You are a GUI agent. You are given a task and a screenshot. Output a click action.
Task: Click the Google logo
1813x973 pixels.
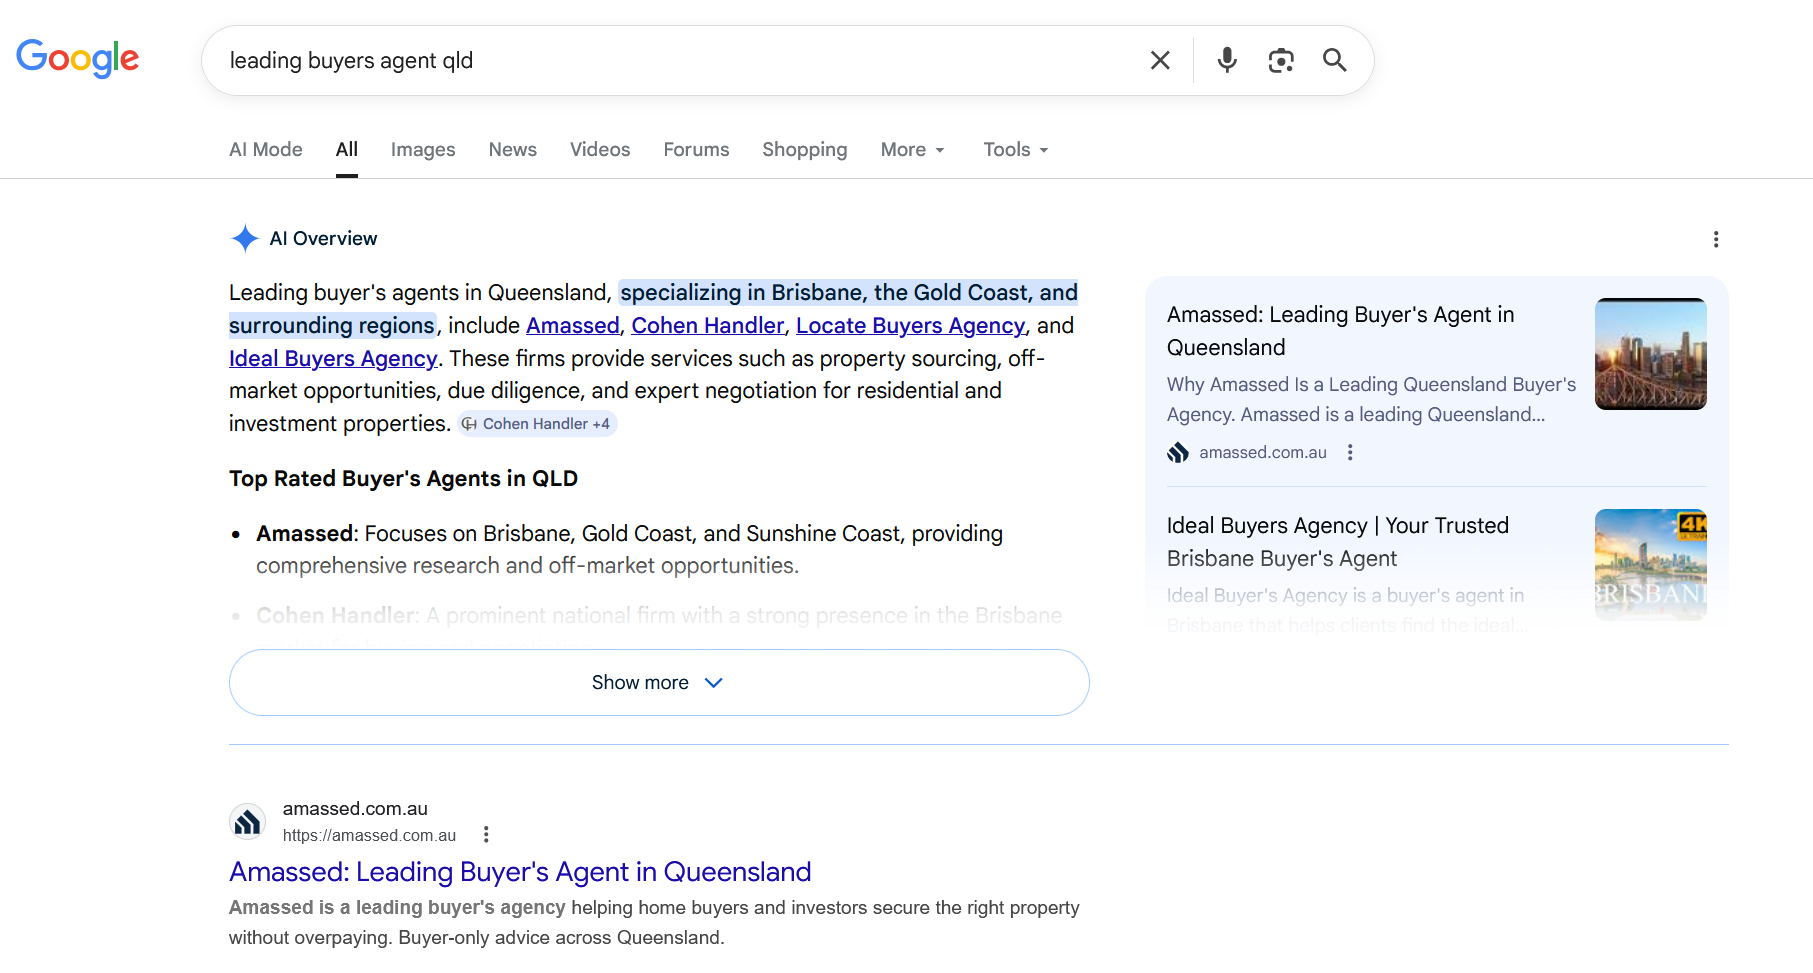tap(77, 59)
